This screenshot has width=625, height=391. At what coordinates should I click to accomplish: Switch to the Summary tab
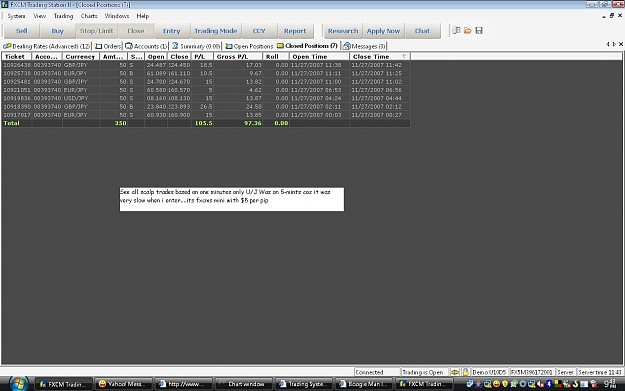(196, 46)
